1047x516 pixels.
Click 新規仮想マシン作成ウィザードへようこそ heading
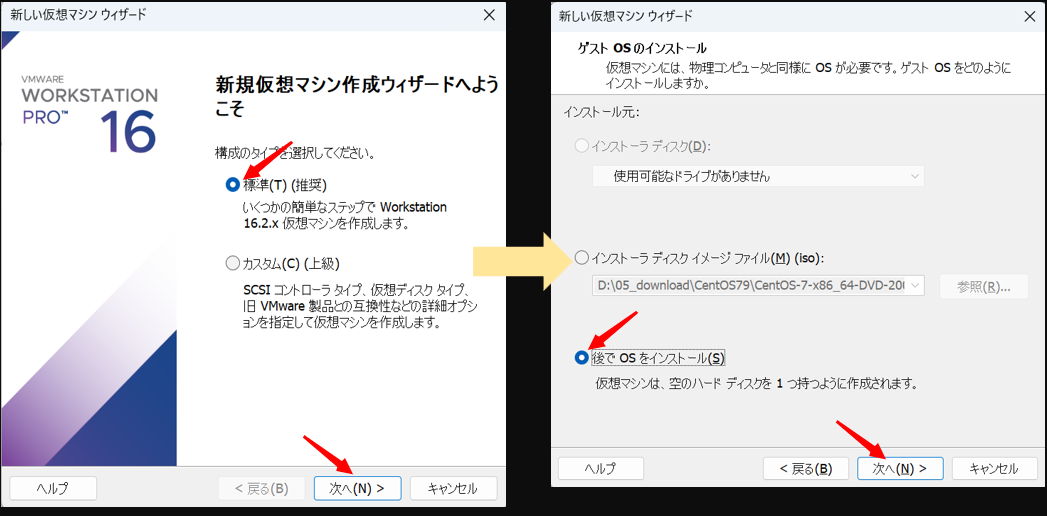(x=357, y=97)
